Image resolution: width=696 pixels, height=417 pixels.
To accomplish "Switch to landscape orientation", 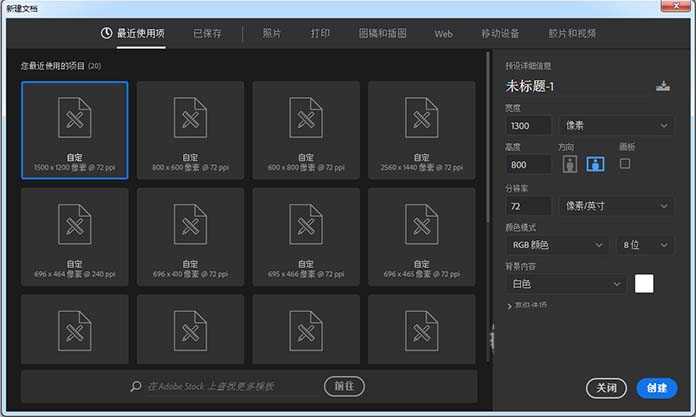I will coord(595,164).
